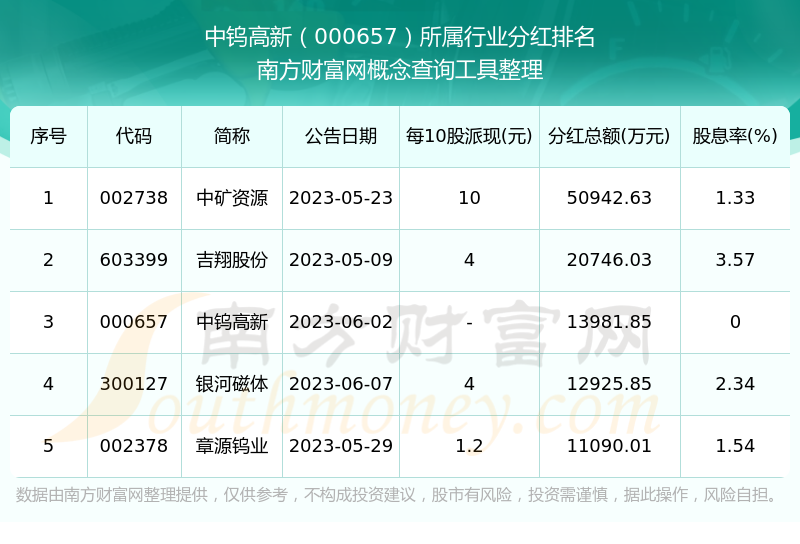The width and height of the screenshot is (800, 544).
Task: Click the yield value 3.57
Action: [735, 260]
